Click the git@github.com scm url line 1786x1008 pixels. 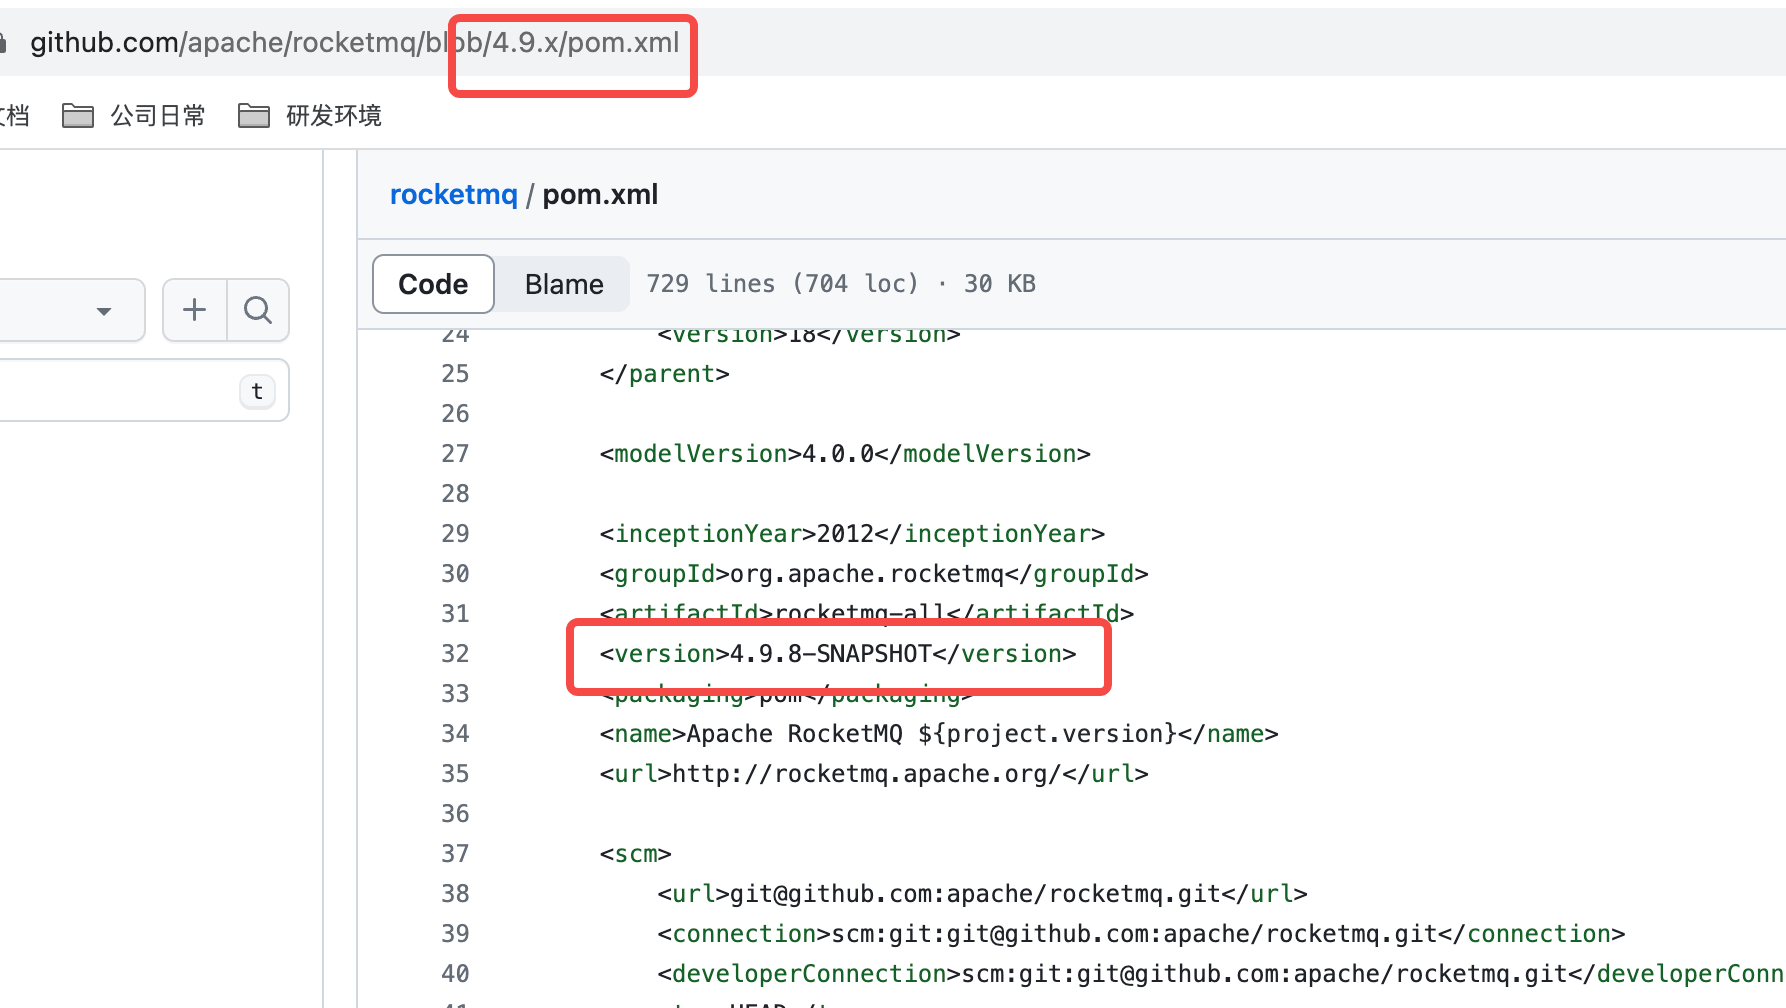coord(983,894)
